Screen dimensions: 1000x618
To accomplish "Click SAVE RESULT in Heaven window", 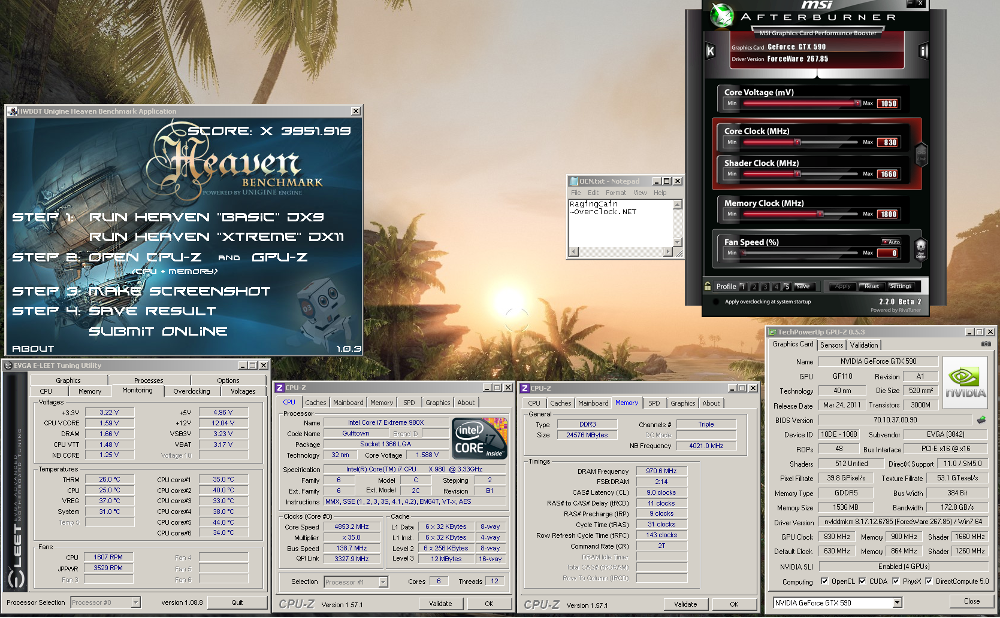I will click(152, 311).
